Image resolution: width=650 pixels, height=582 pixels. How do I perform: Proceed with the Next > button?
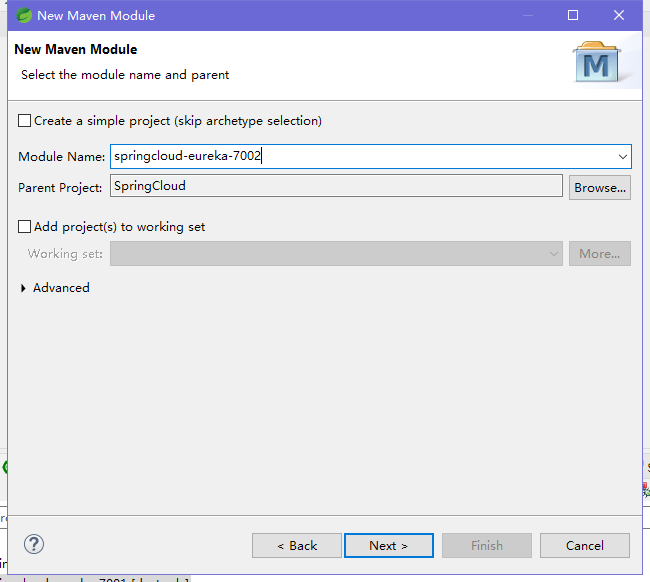(389, 546)
